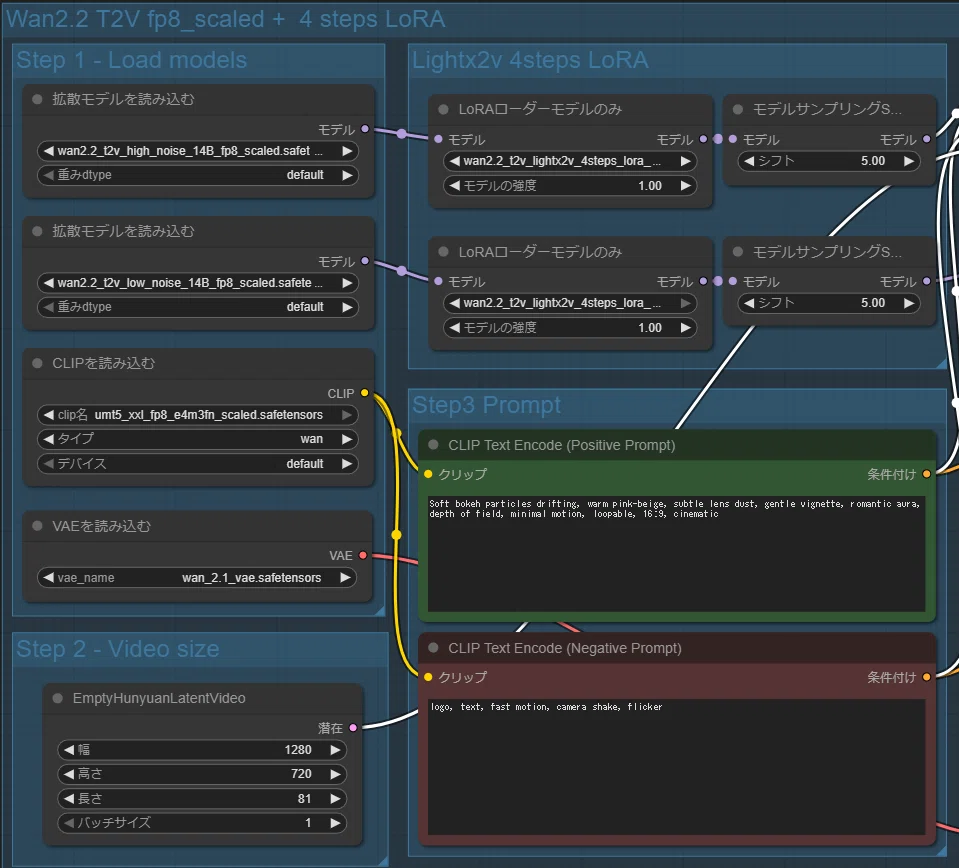
Task: Click the 条件付け output slot on the Positive Prompt node
Action: coord(927,474)
